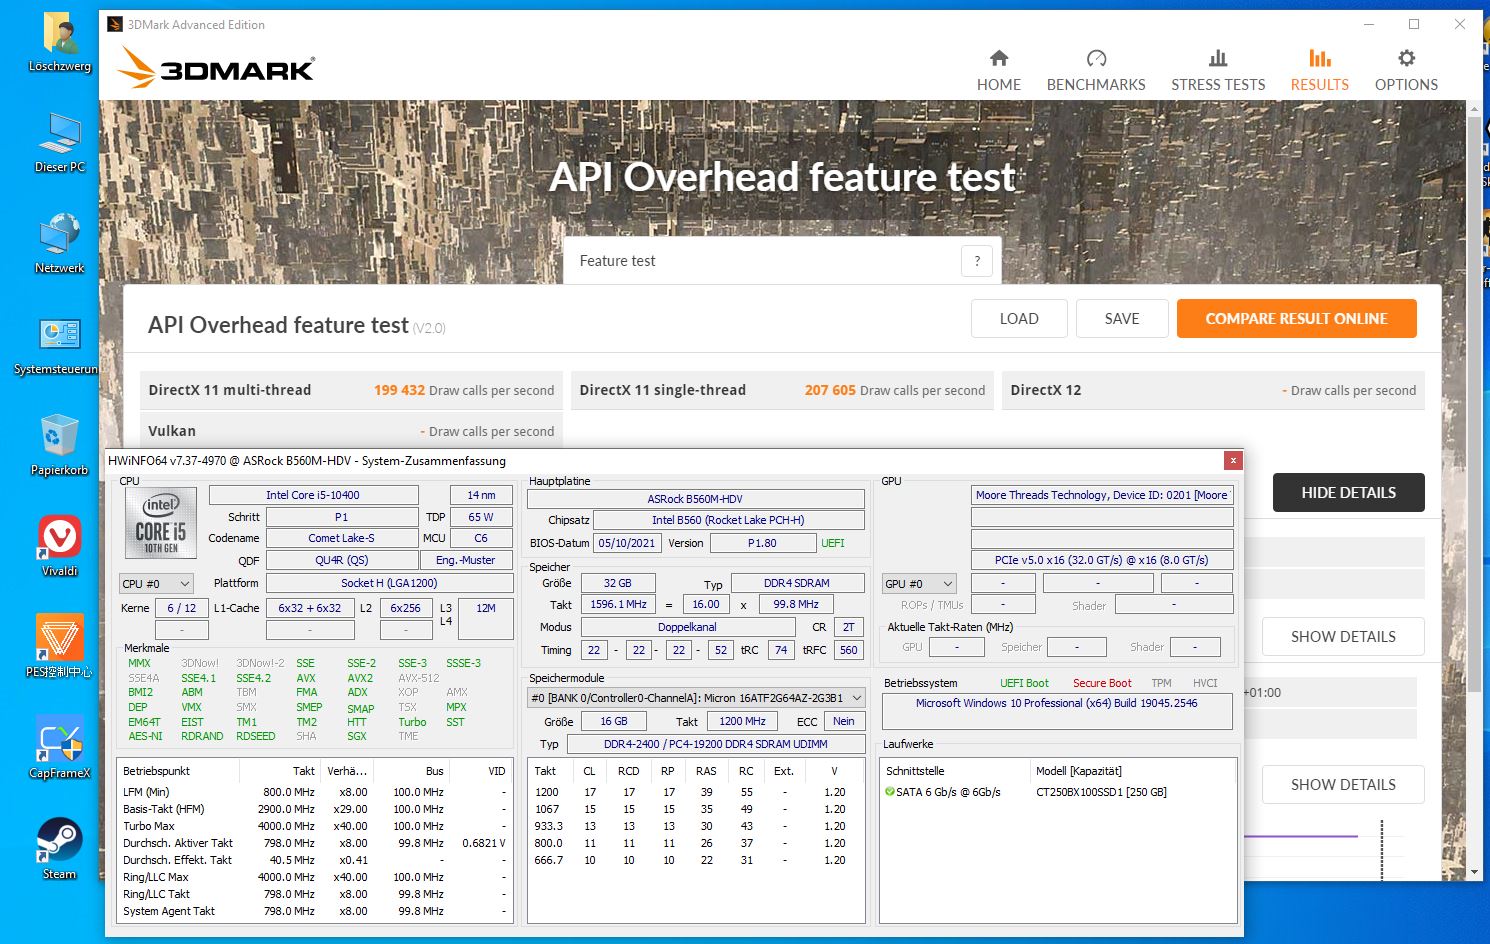The height and width of the screenshot is (944, 1490).
Task: Click Compare Result Online button
Action: click(1296, 319)
